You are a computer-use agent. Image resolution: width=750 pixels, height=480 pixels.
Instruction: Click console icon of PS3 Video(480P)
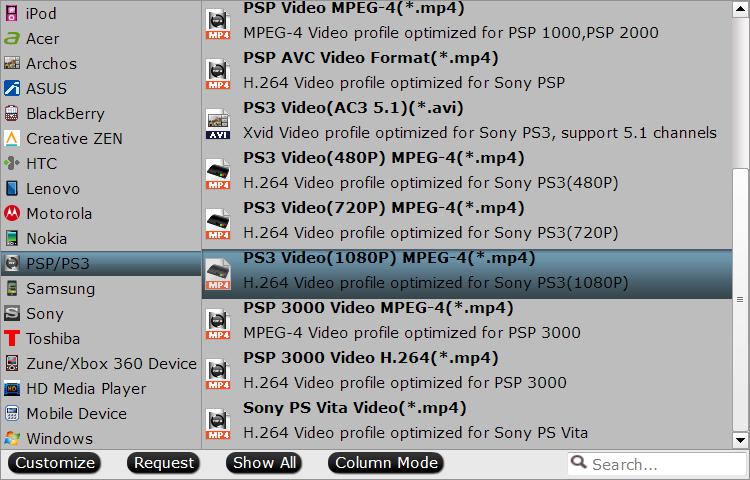tap(218, 174)
